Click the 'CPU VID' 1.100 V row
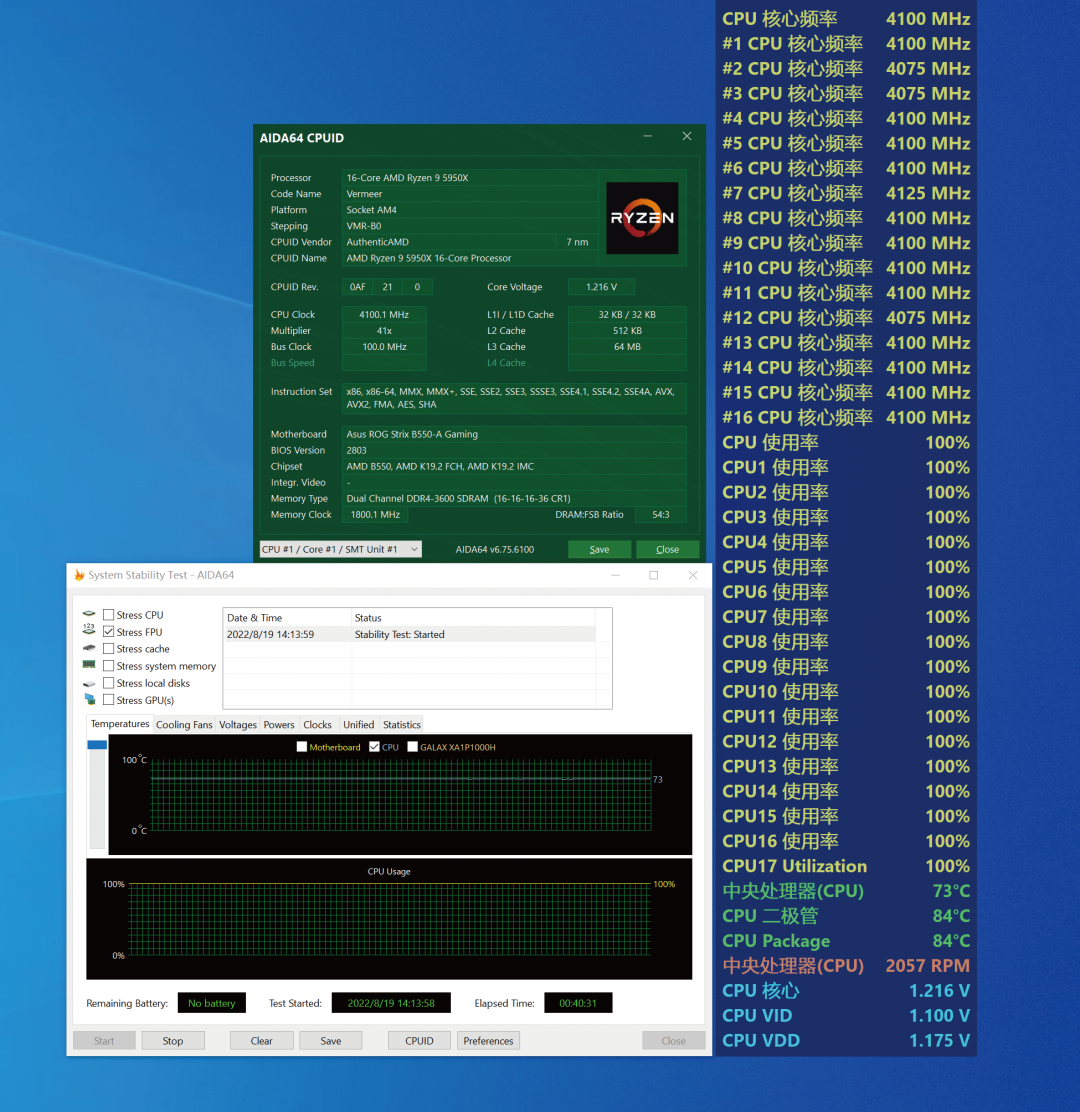Screen dimensions: 1080x1112 click(x=846, y=1015)
